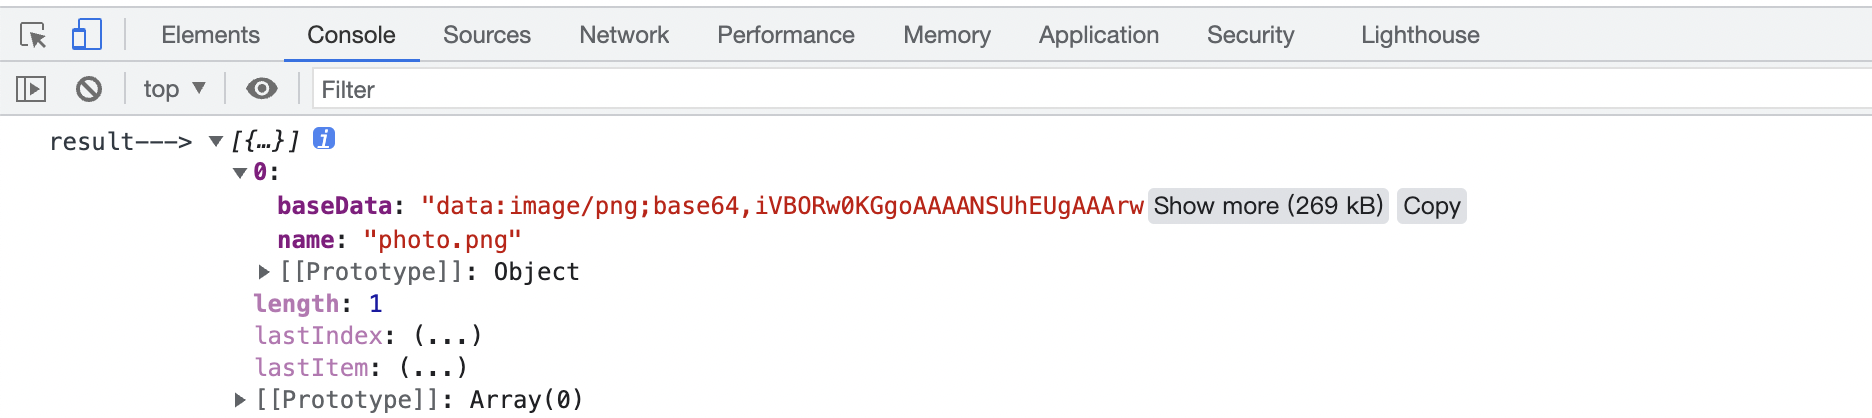Focus the console Filter field
The image size is (1872, 418).
pyautogui.click(x=1092, y=89)
